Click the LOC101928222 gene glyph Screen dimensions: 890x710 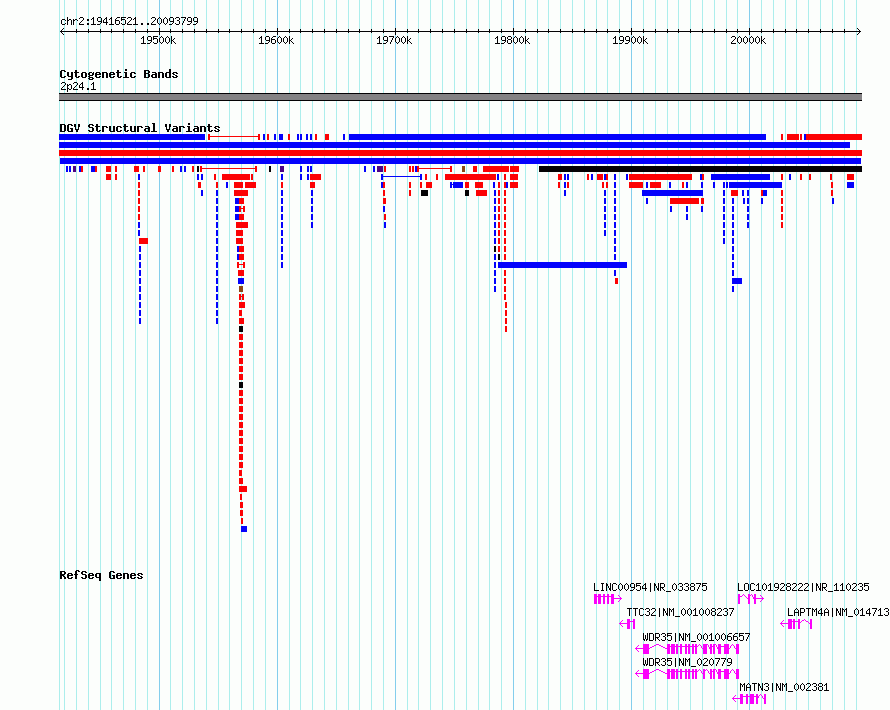pos(751,599)
